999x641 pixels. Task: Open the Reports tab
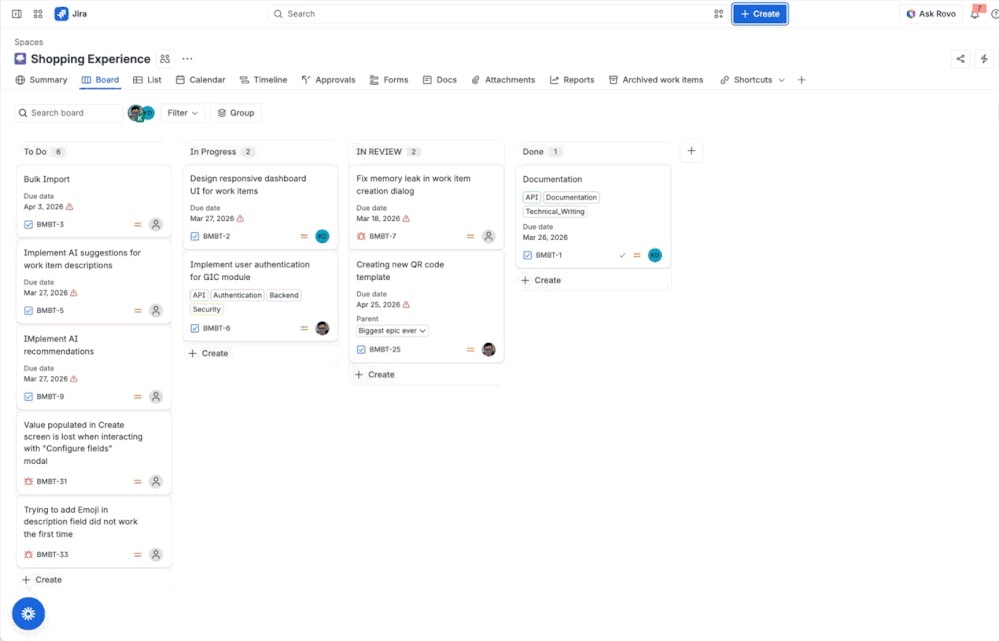[x=572, y=80]
